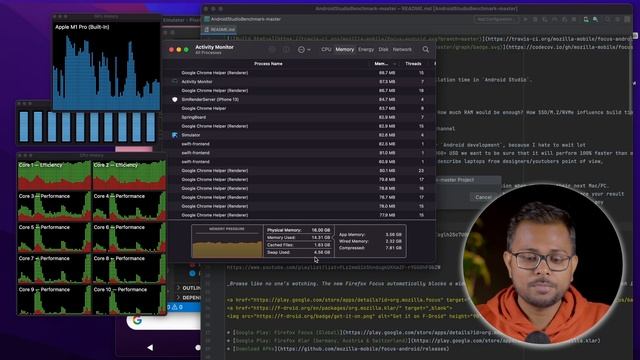Click the Core 3 Performance CPU graph

click(x=54, y=206)
